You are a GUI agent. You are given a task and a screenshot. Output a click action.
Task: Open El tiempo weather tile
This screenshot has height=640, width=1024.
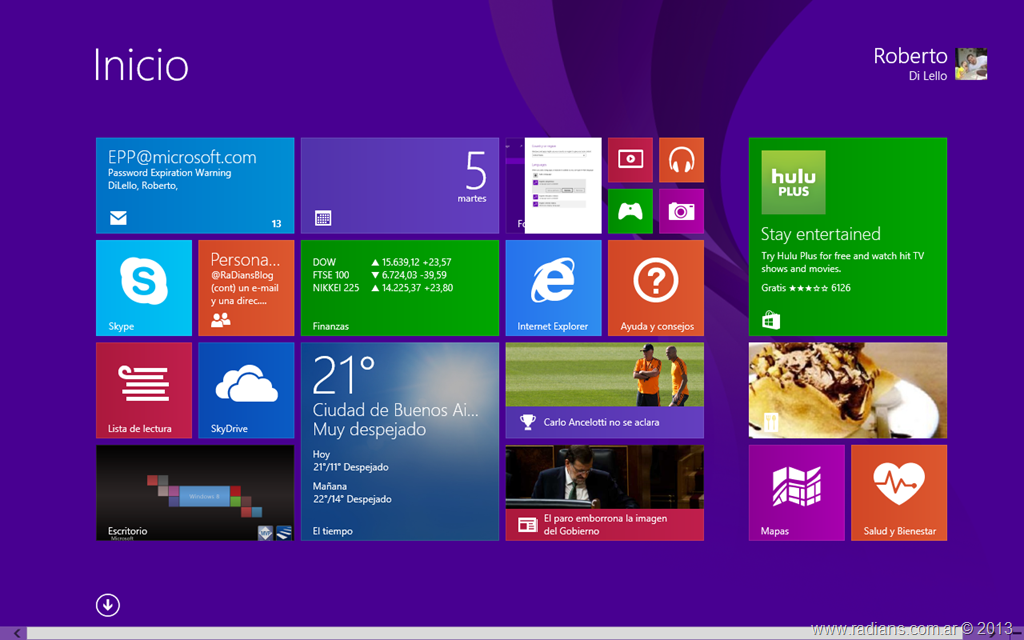(399, 441)
